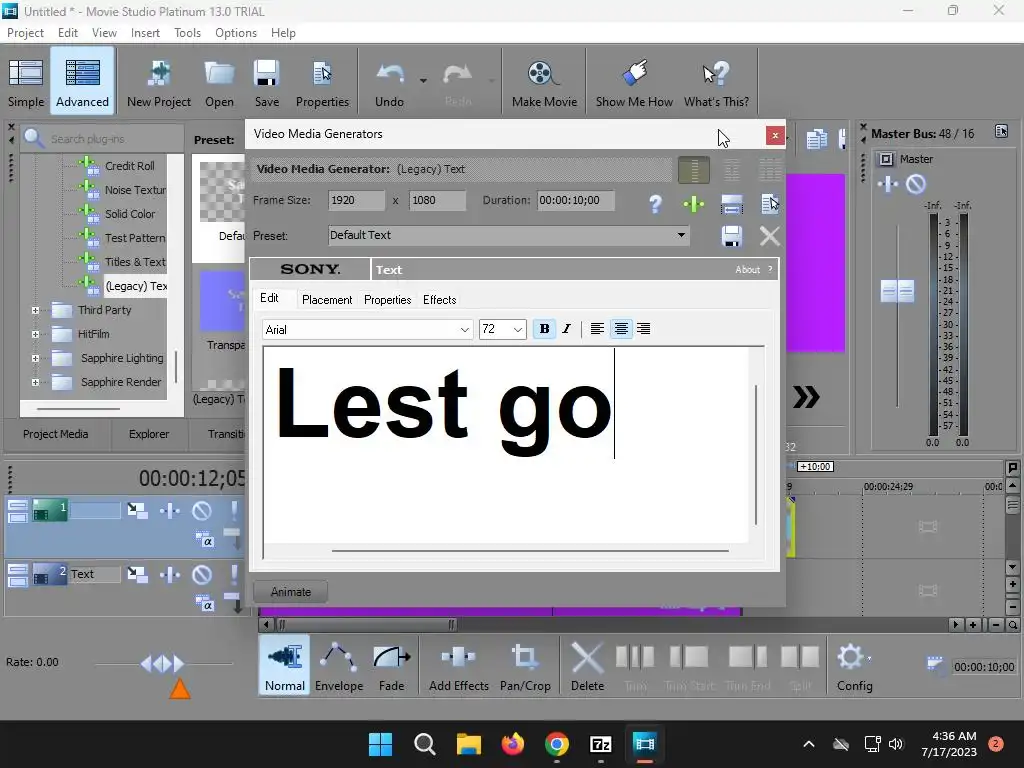
Task: Click the playback Rate slider
Action: tap(163, 664)
